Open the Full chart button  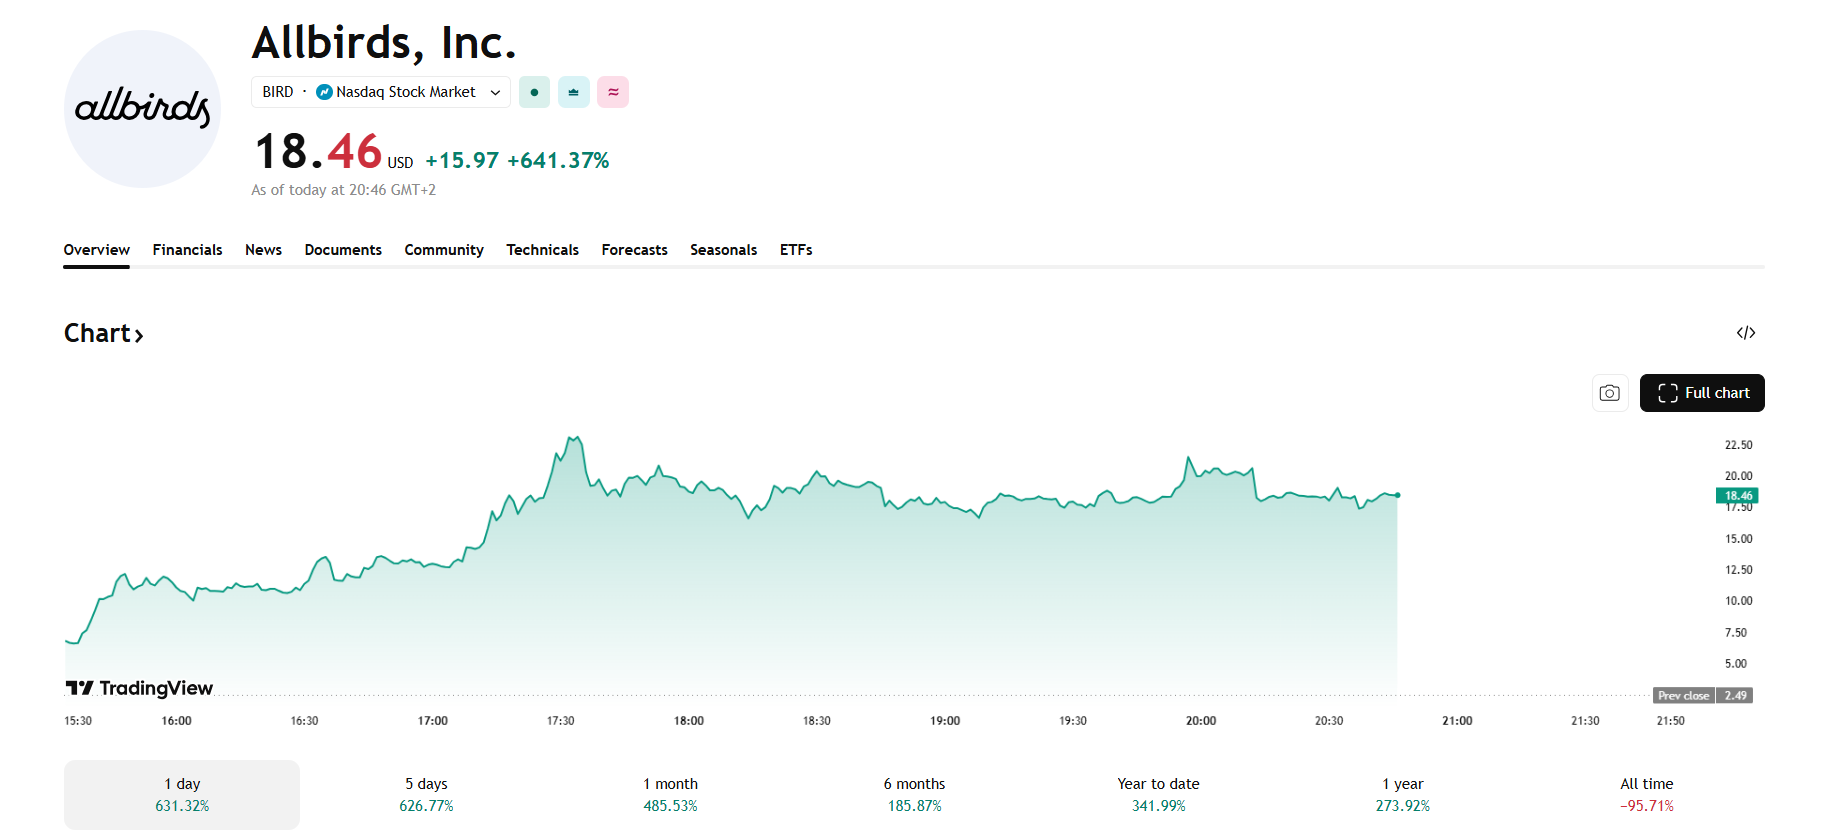pos(1702,393)
